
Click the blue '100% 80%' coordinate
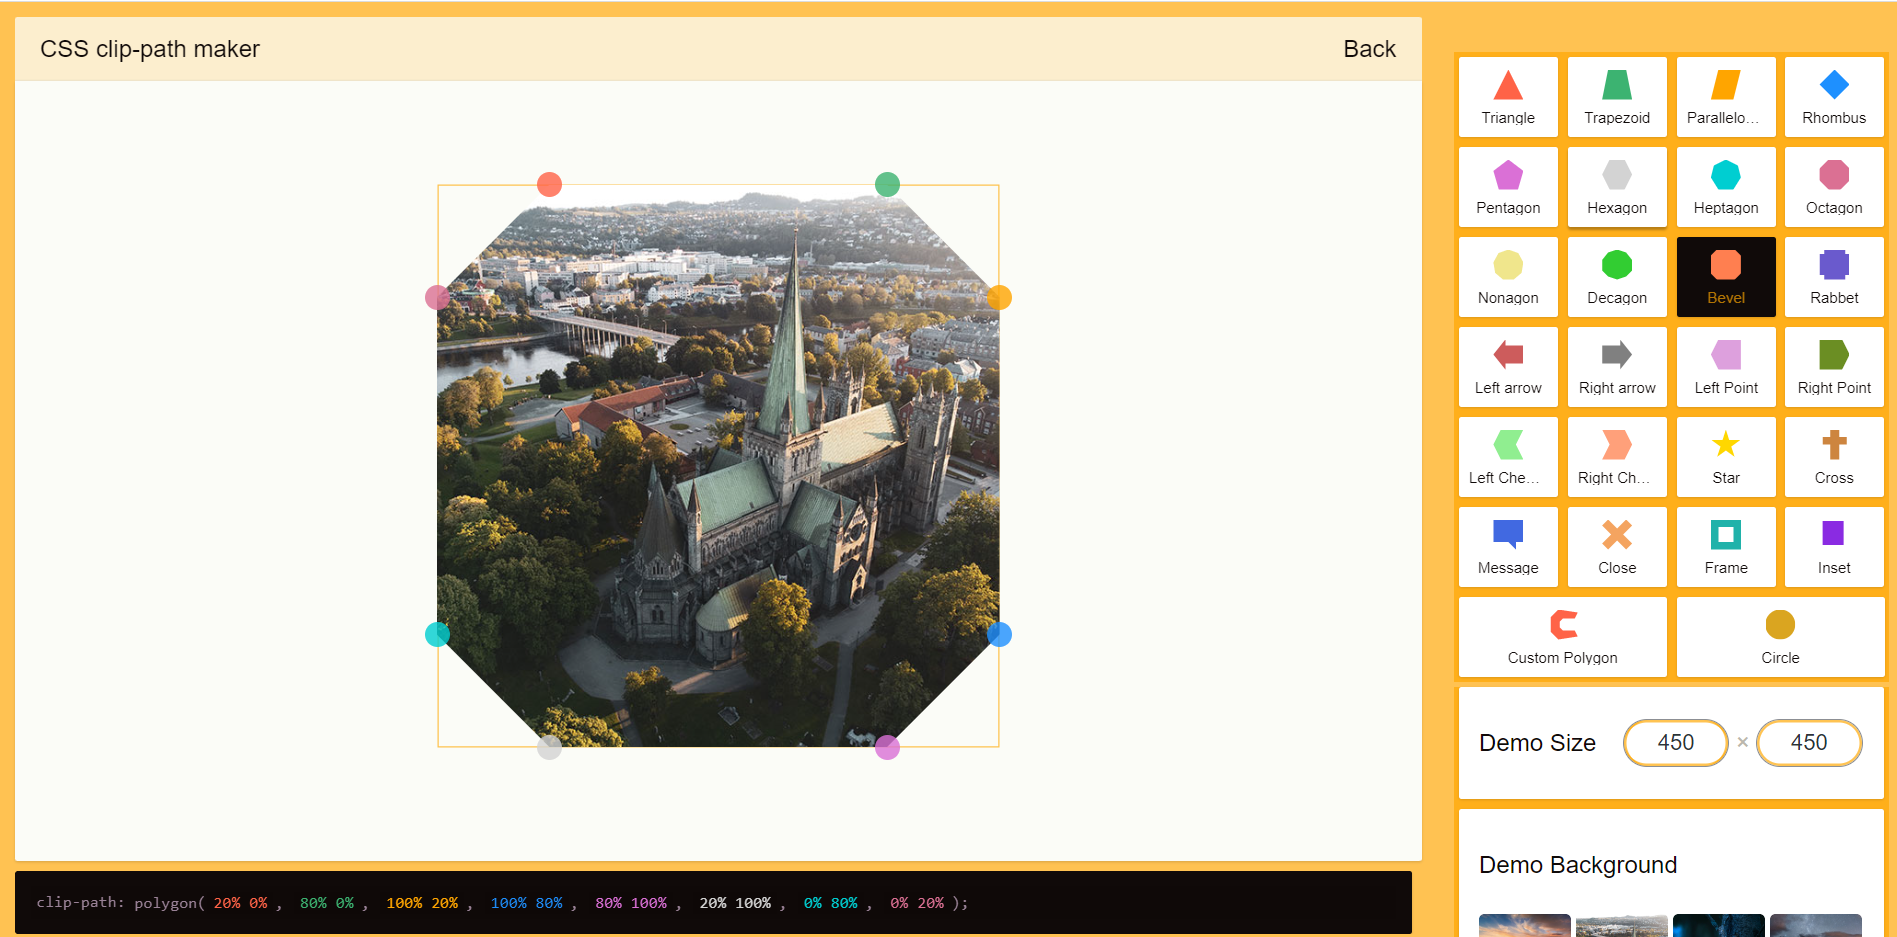coord(526,903)
